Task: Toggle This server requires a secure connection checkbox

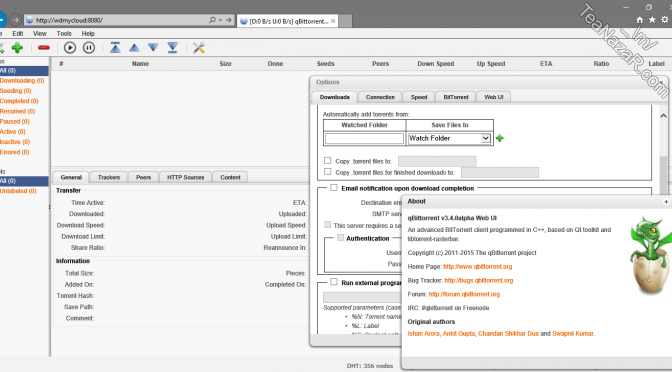Action: tap(328, 225)
